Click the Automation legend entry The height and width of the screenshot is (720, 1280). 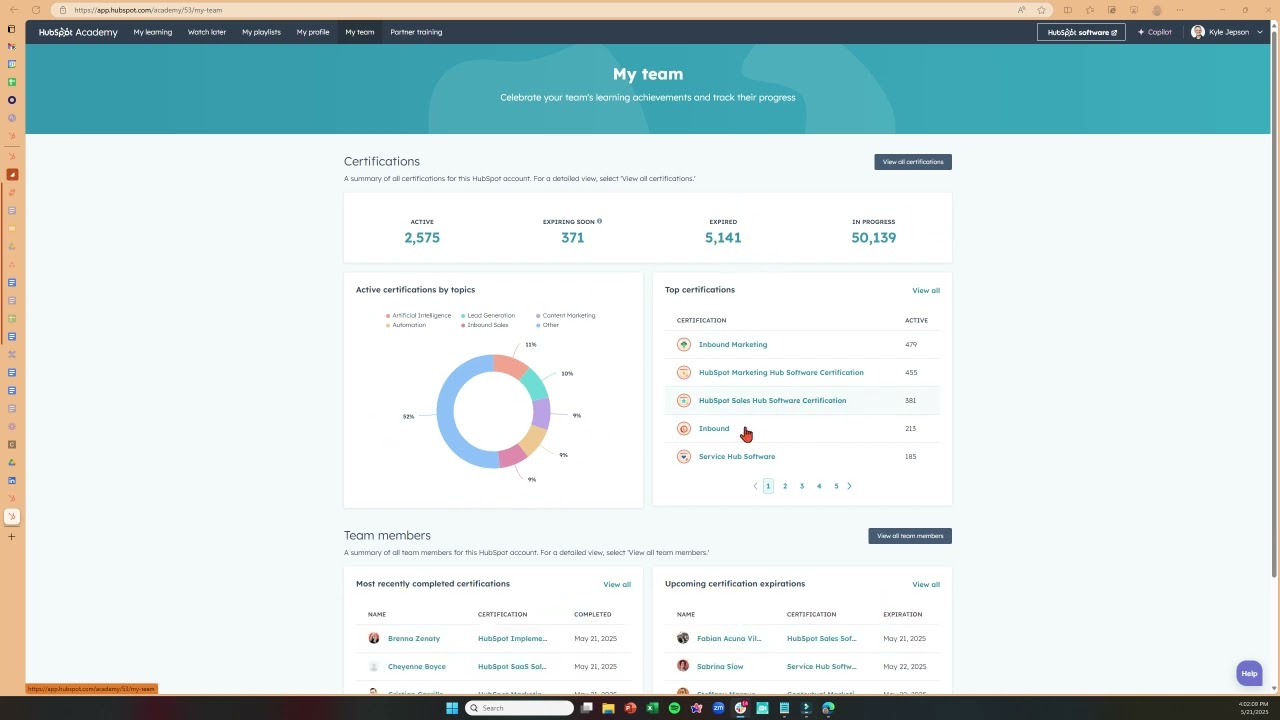point(406,325)
